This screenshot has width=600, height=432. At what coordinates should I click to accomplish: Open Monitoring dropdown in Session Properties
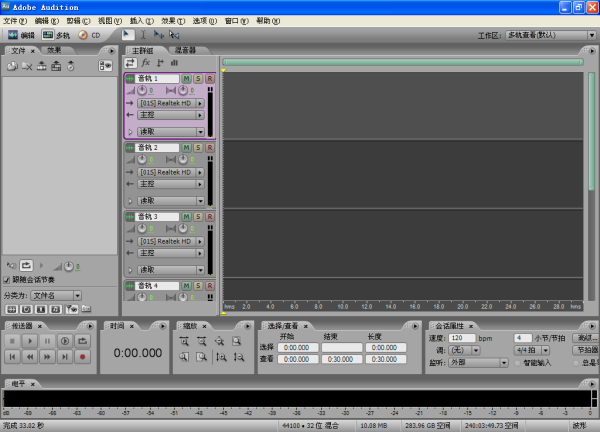pyautogui.click(x=478, y=362)
